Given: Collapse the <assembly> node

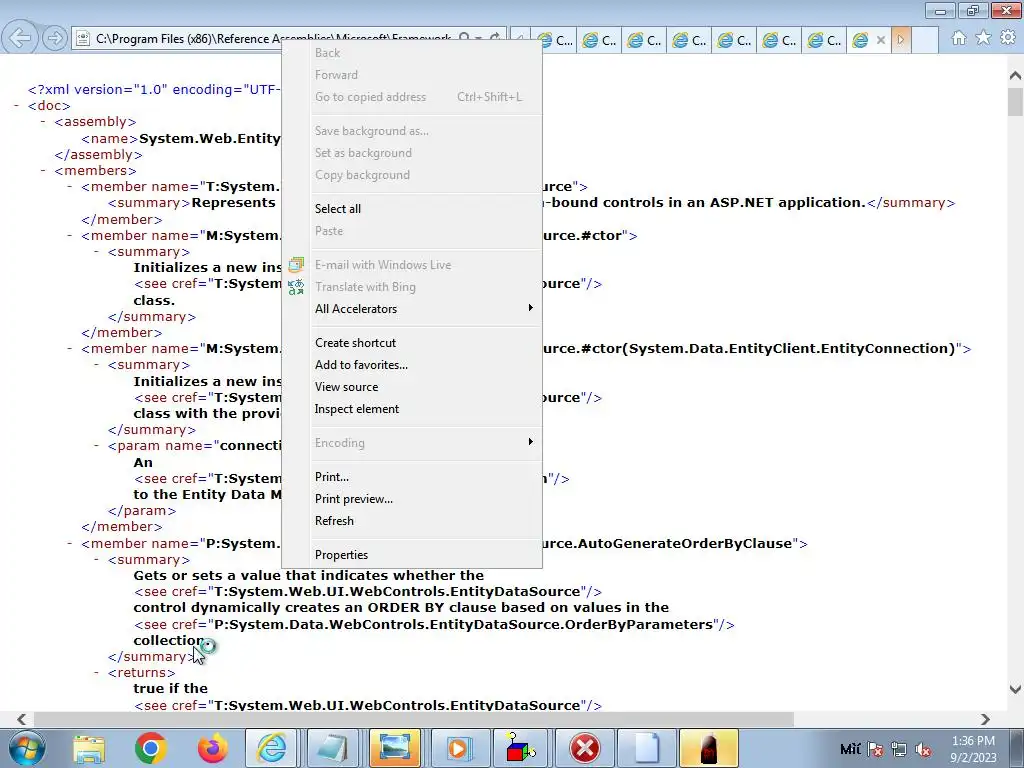Looking at the screenshot, I should point(43,121).
